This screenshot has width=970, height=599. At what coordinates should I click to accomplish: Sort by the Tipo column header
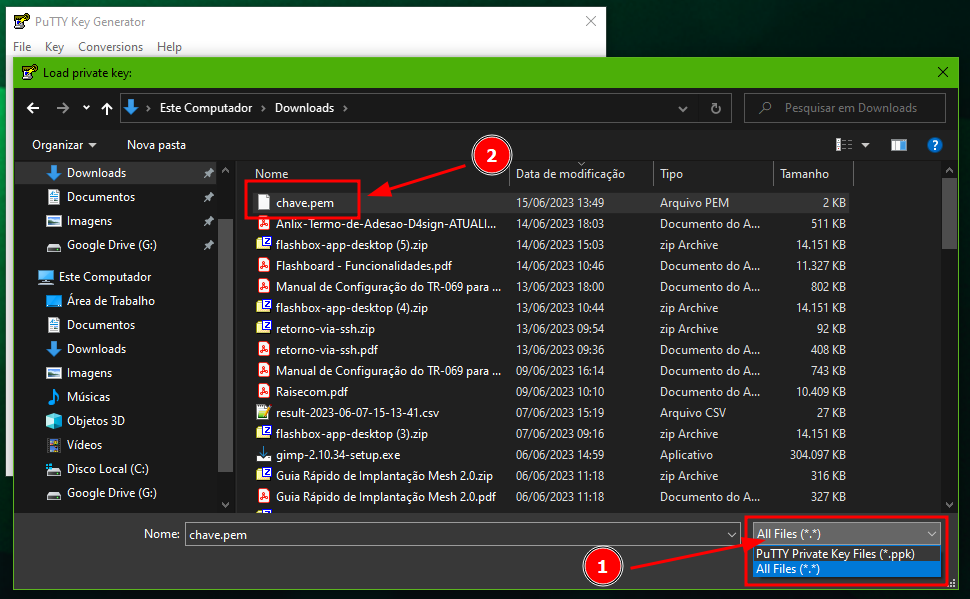click(671, 174)
